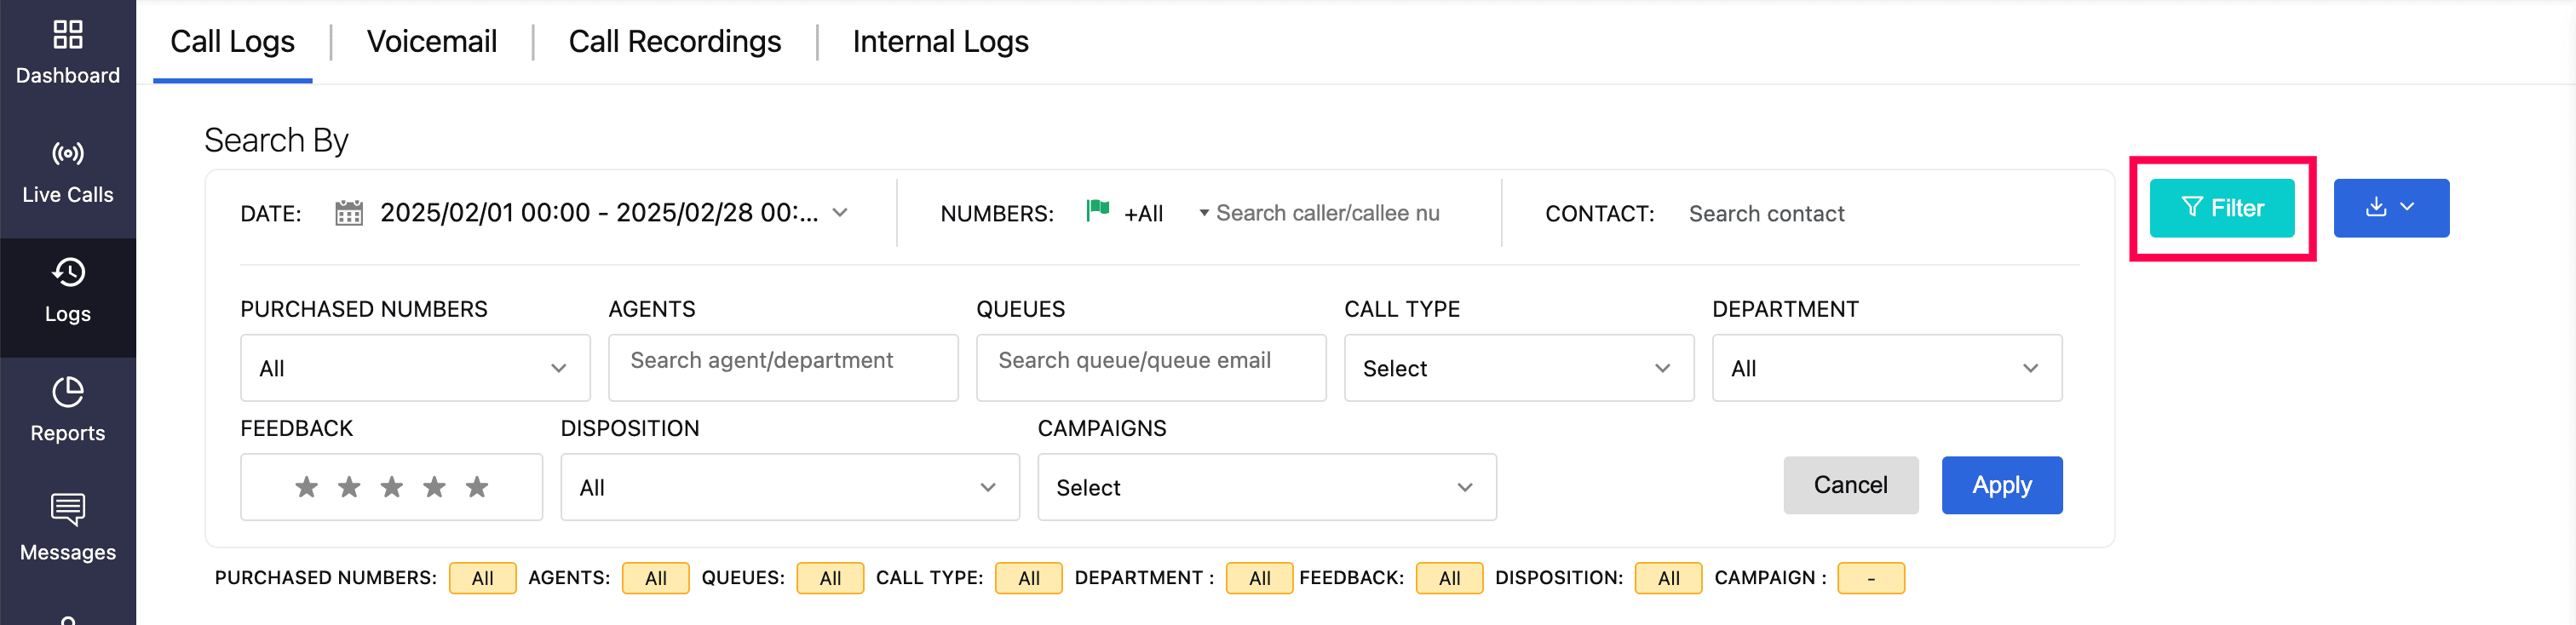Click the Search agent/department field
This screenshot has width=2576, height=625.
(783, 361)
